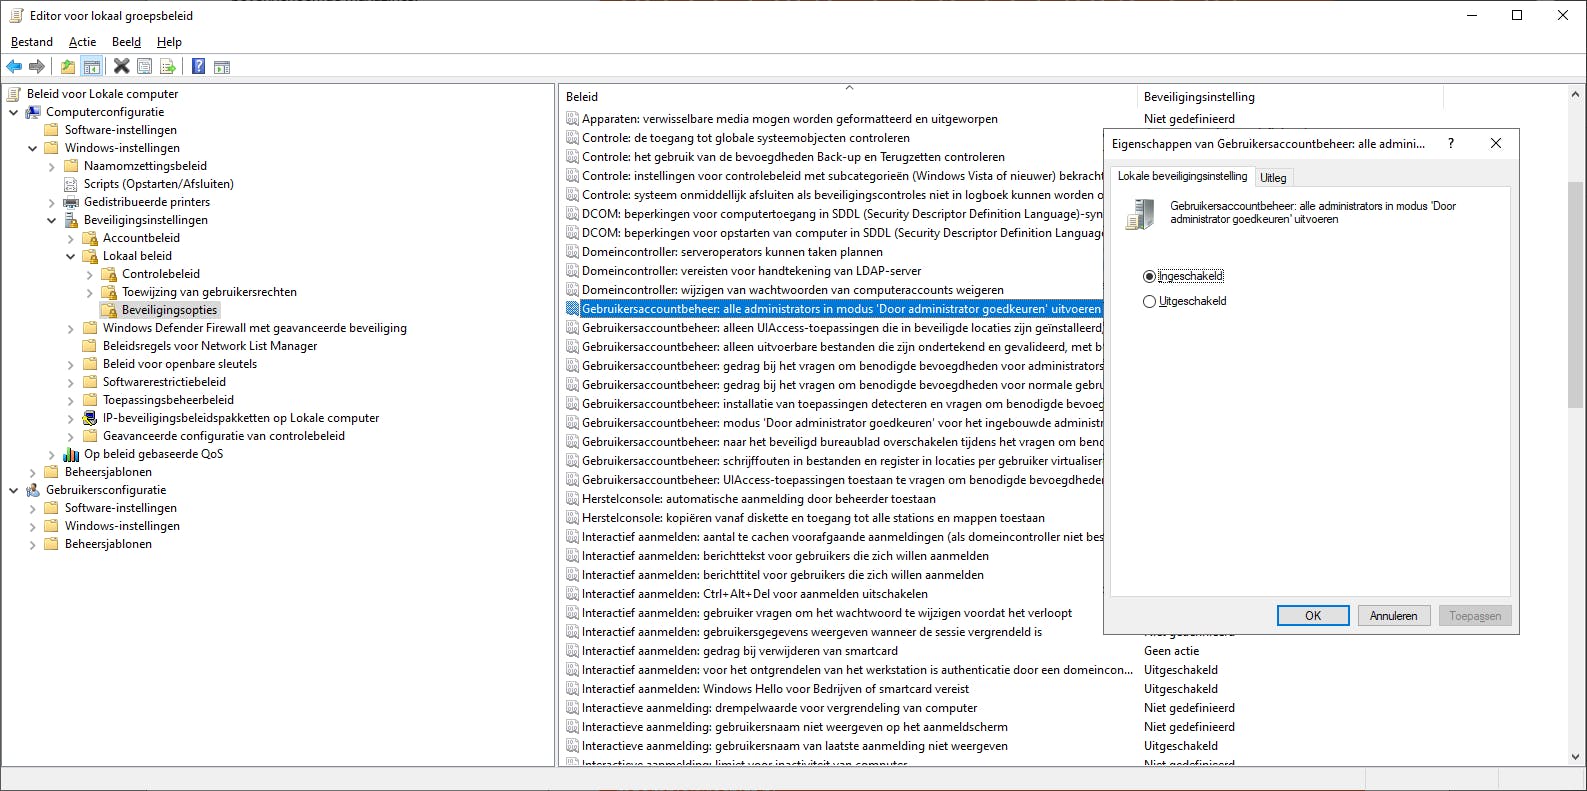Open the Beeld menu

pos(126,42)
